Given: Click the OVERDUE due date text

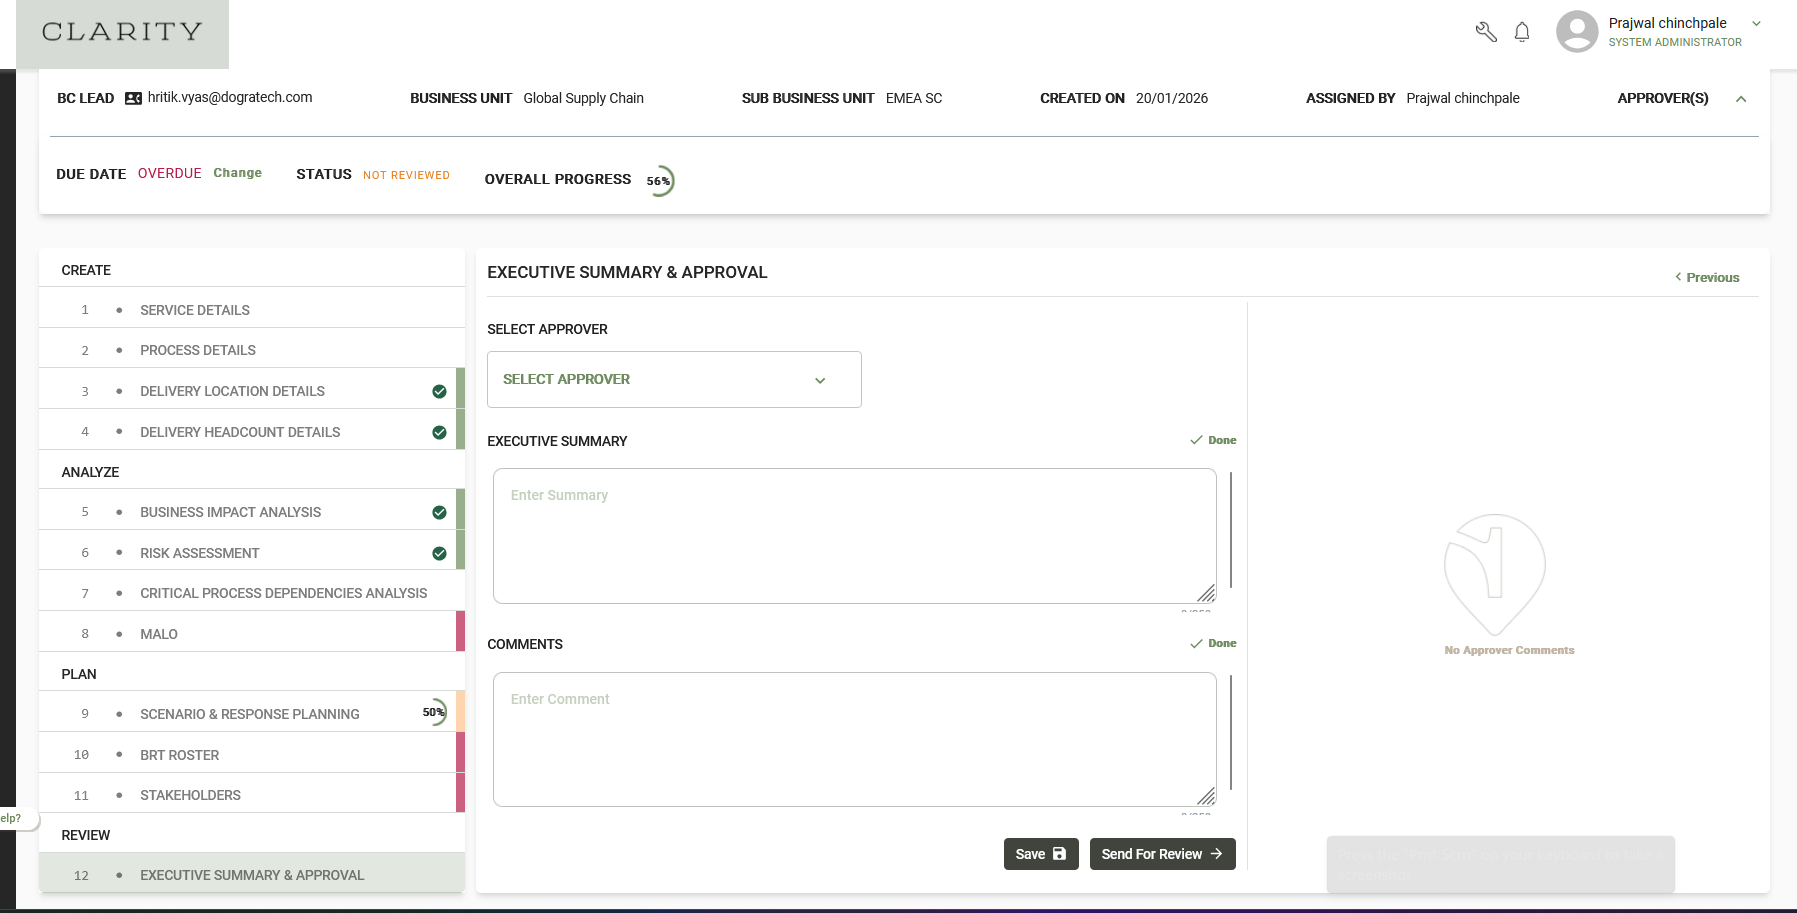Looking at the screenshot, I should point(170,173).
